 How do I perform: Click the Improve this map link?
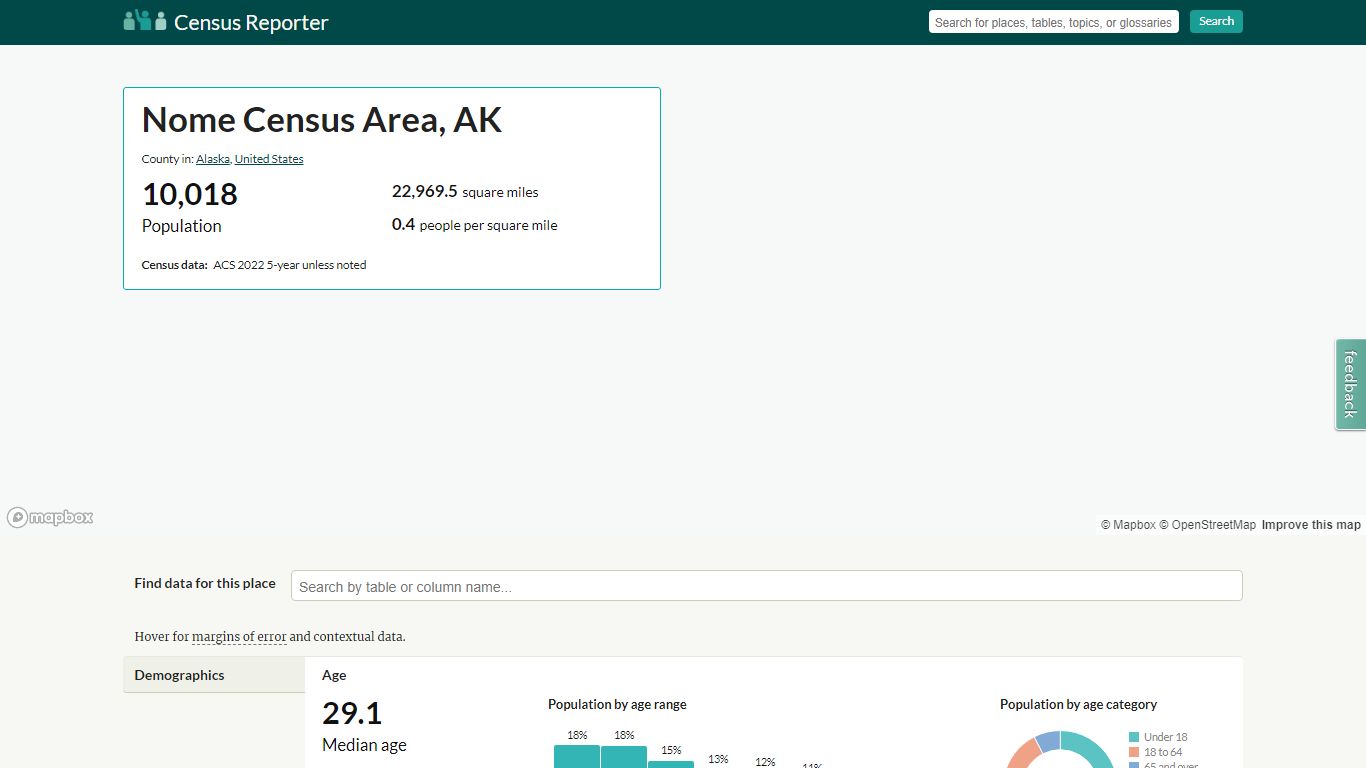(x=1311, y=525)
